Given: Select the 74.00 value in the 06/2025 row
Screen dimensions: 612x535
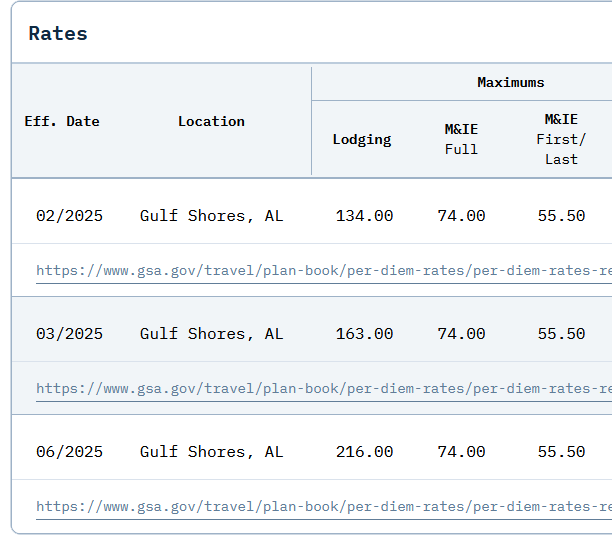Looking at the screenshot, I should pyautogui.click(x=461, y=452).
